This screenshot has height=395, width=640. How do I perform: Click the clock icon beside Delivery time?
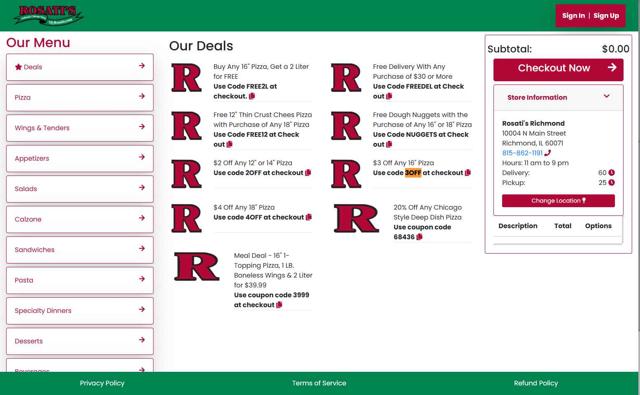tap(611, 173)
